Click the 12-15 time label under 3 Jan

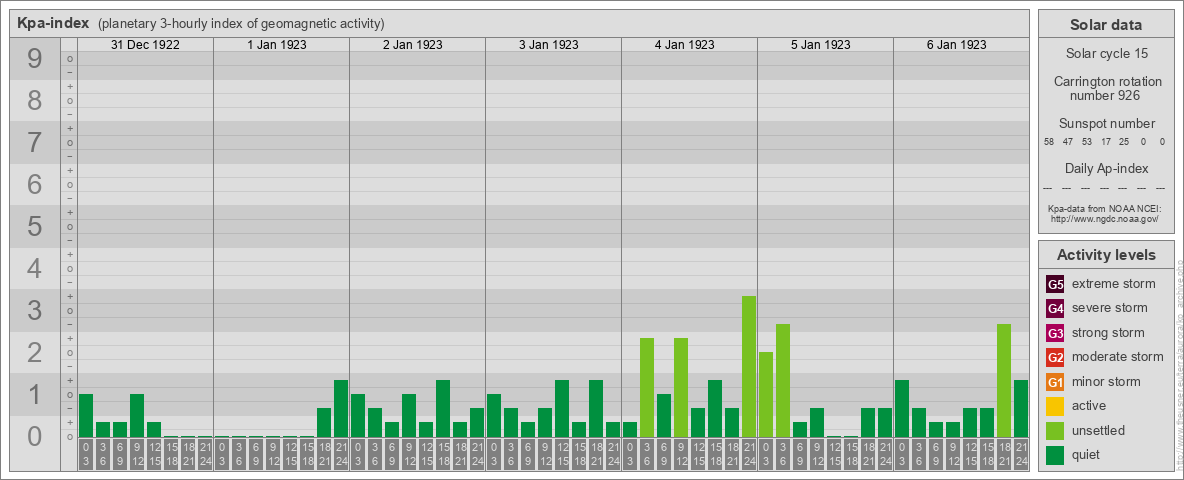[562, 455]
